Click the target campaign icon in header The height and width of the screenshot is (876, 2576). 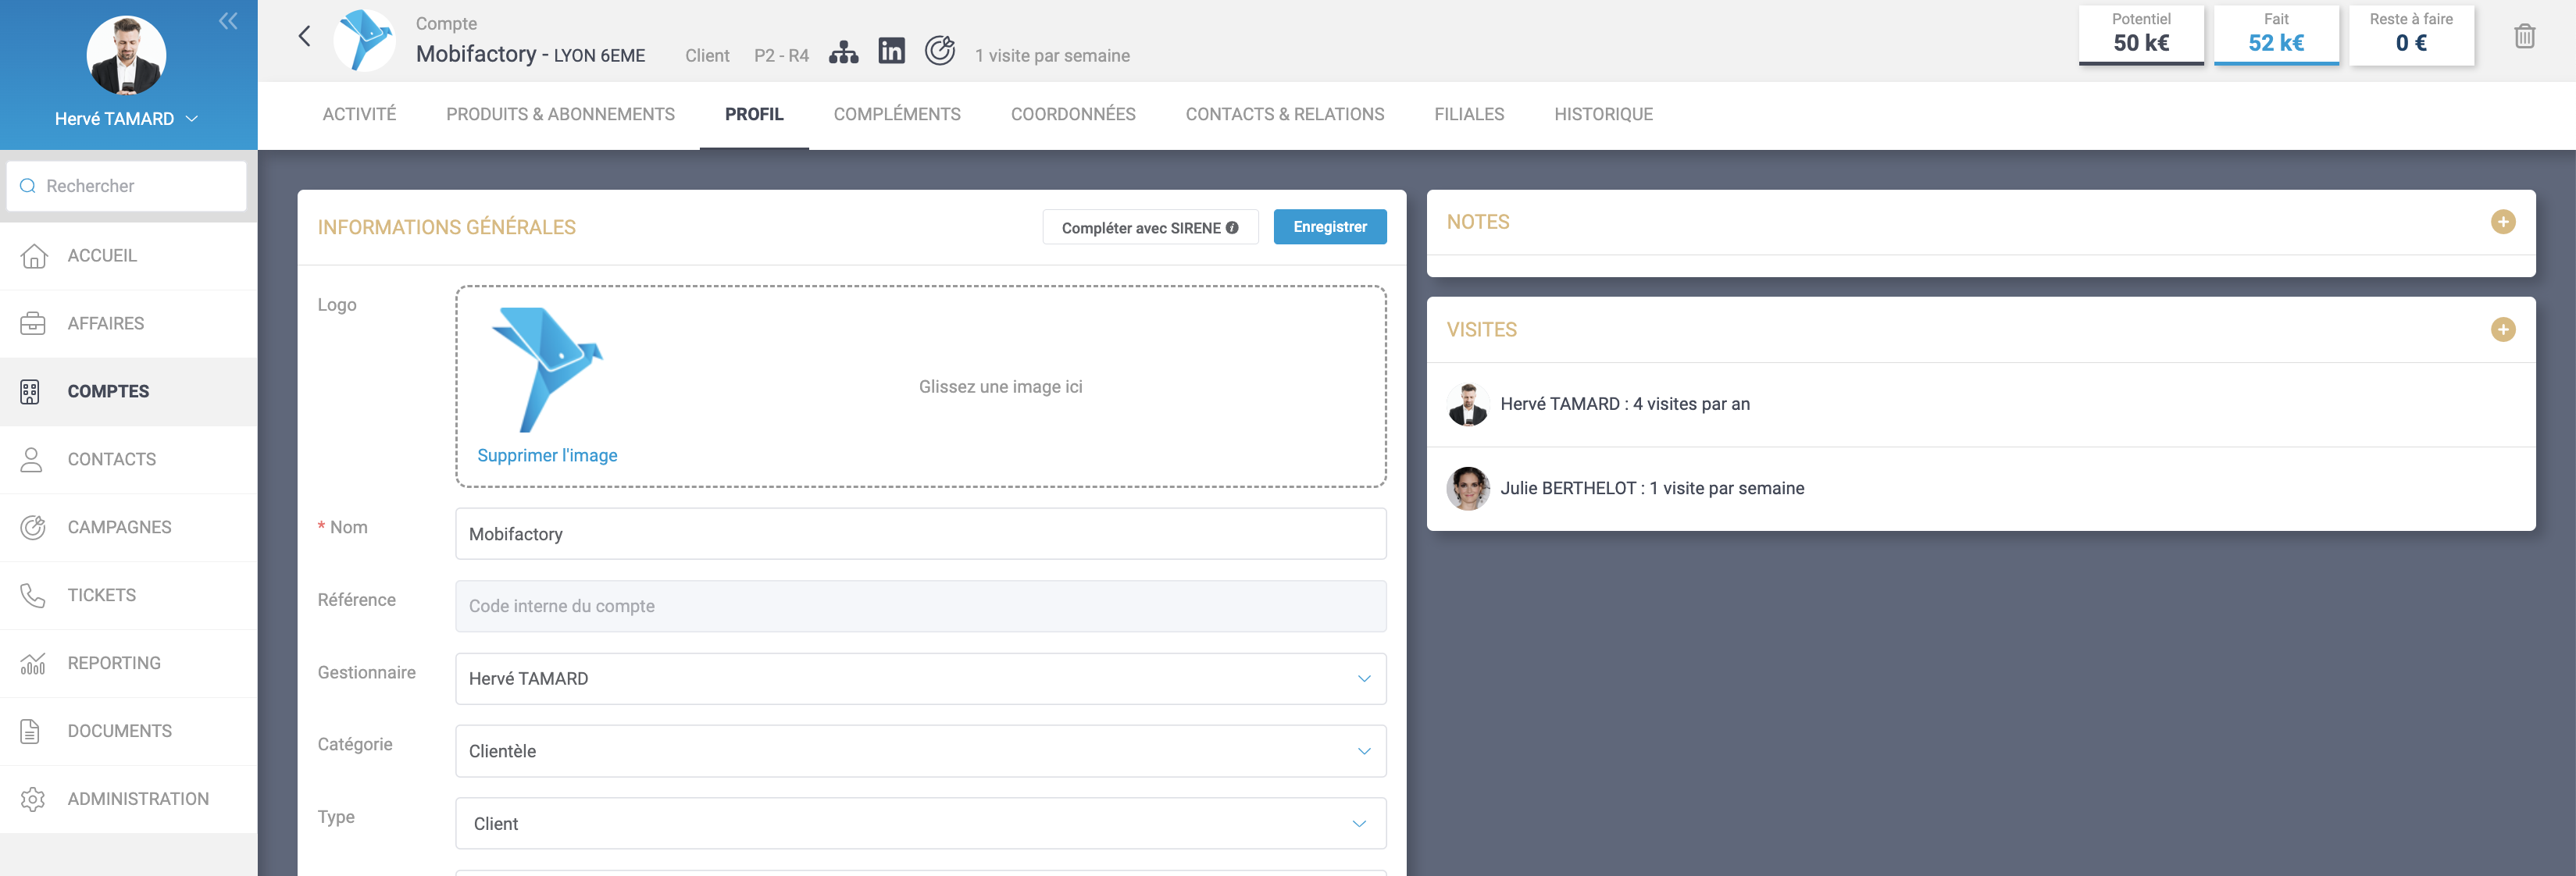pyautogui.click(x=939, y=50)
